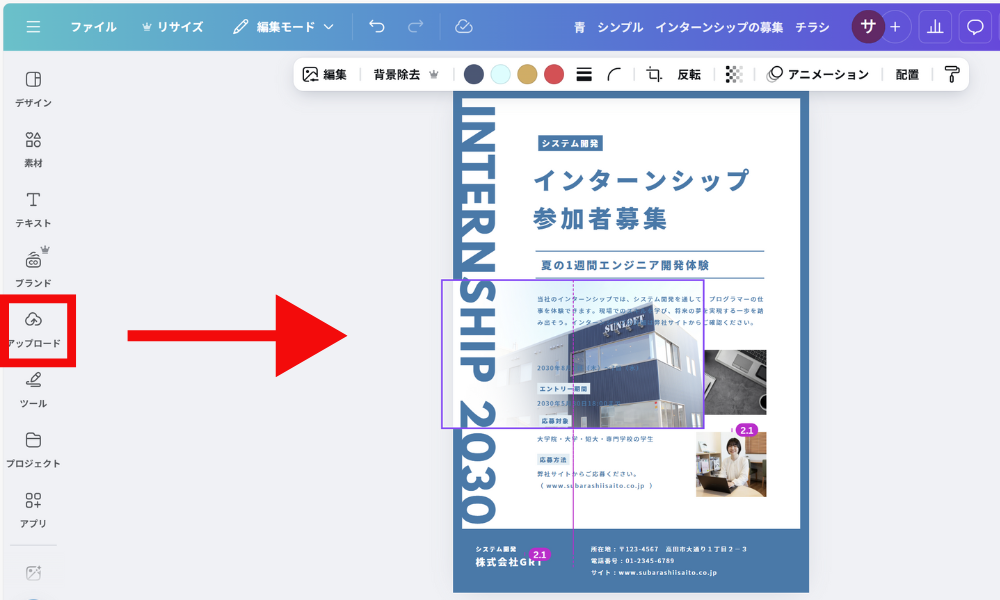Screen dimensions: 1000x600
Task: Check cloud save status icon
Action: [464, 26]
